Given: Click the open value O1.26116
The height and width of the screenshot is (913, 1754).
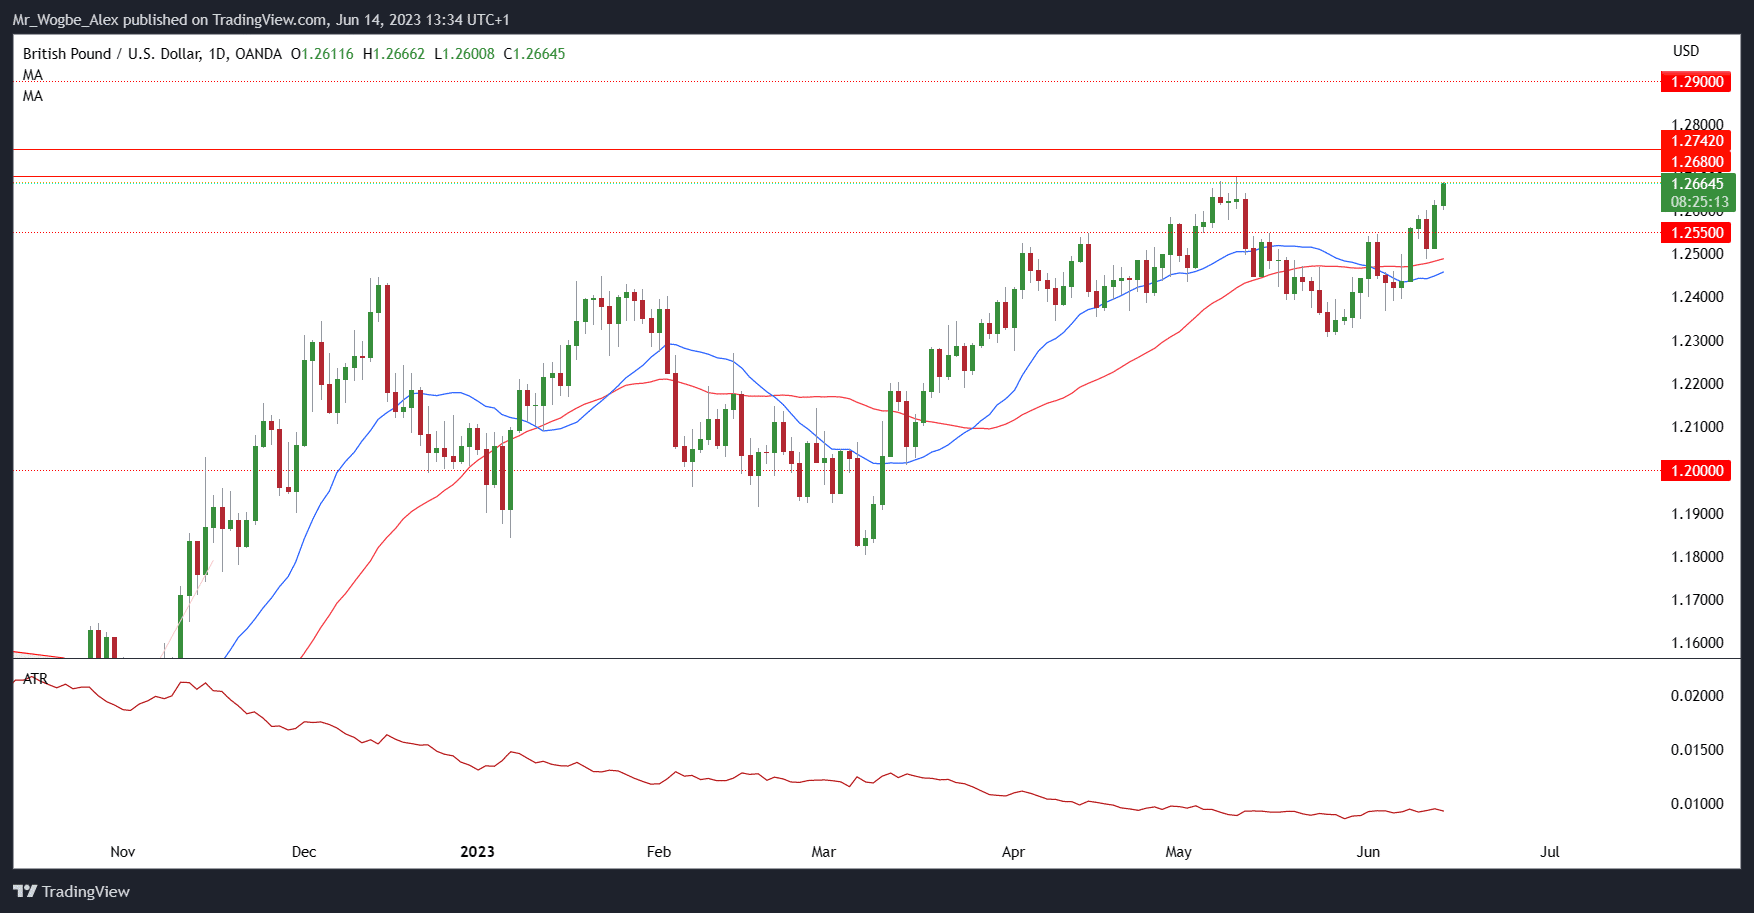Looking at the screenshot, I should tap(322, 54).
